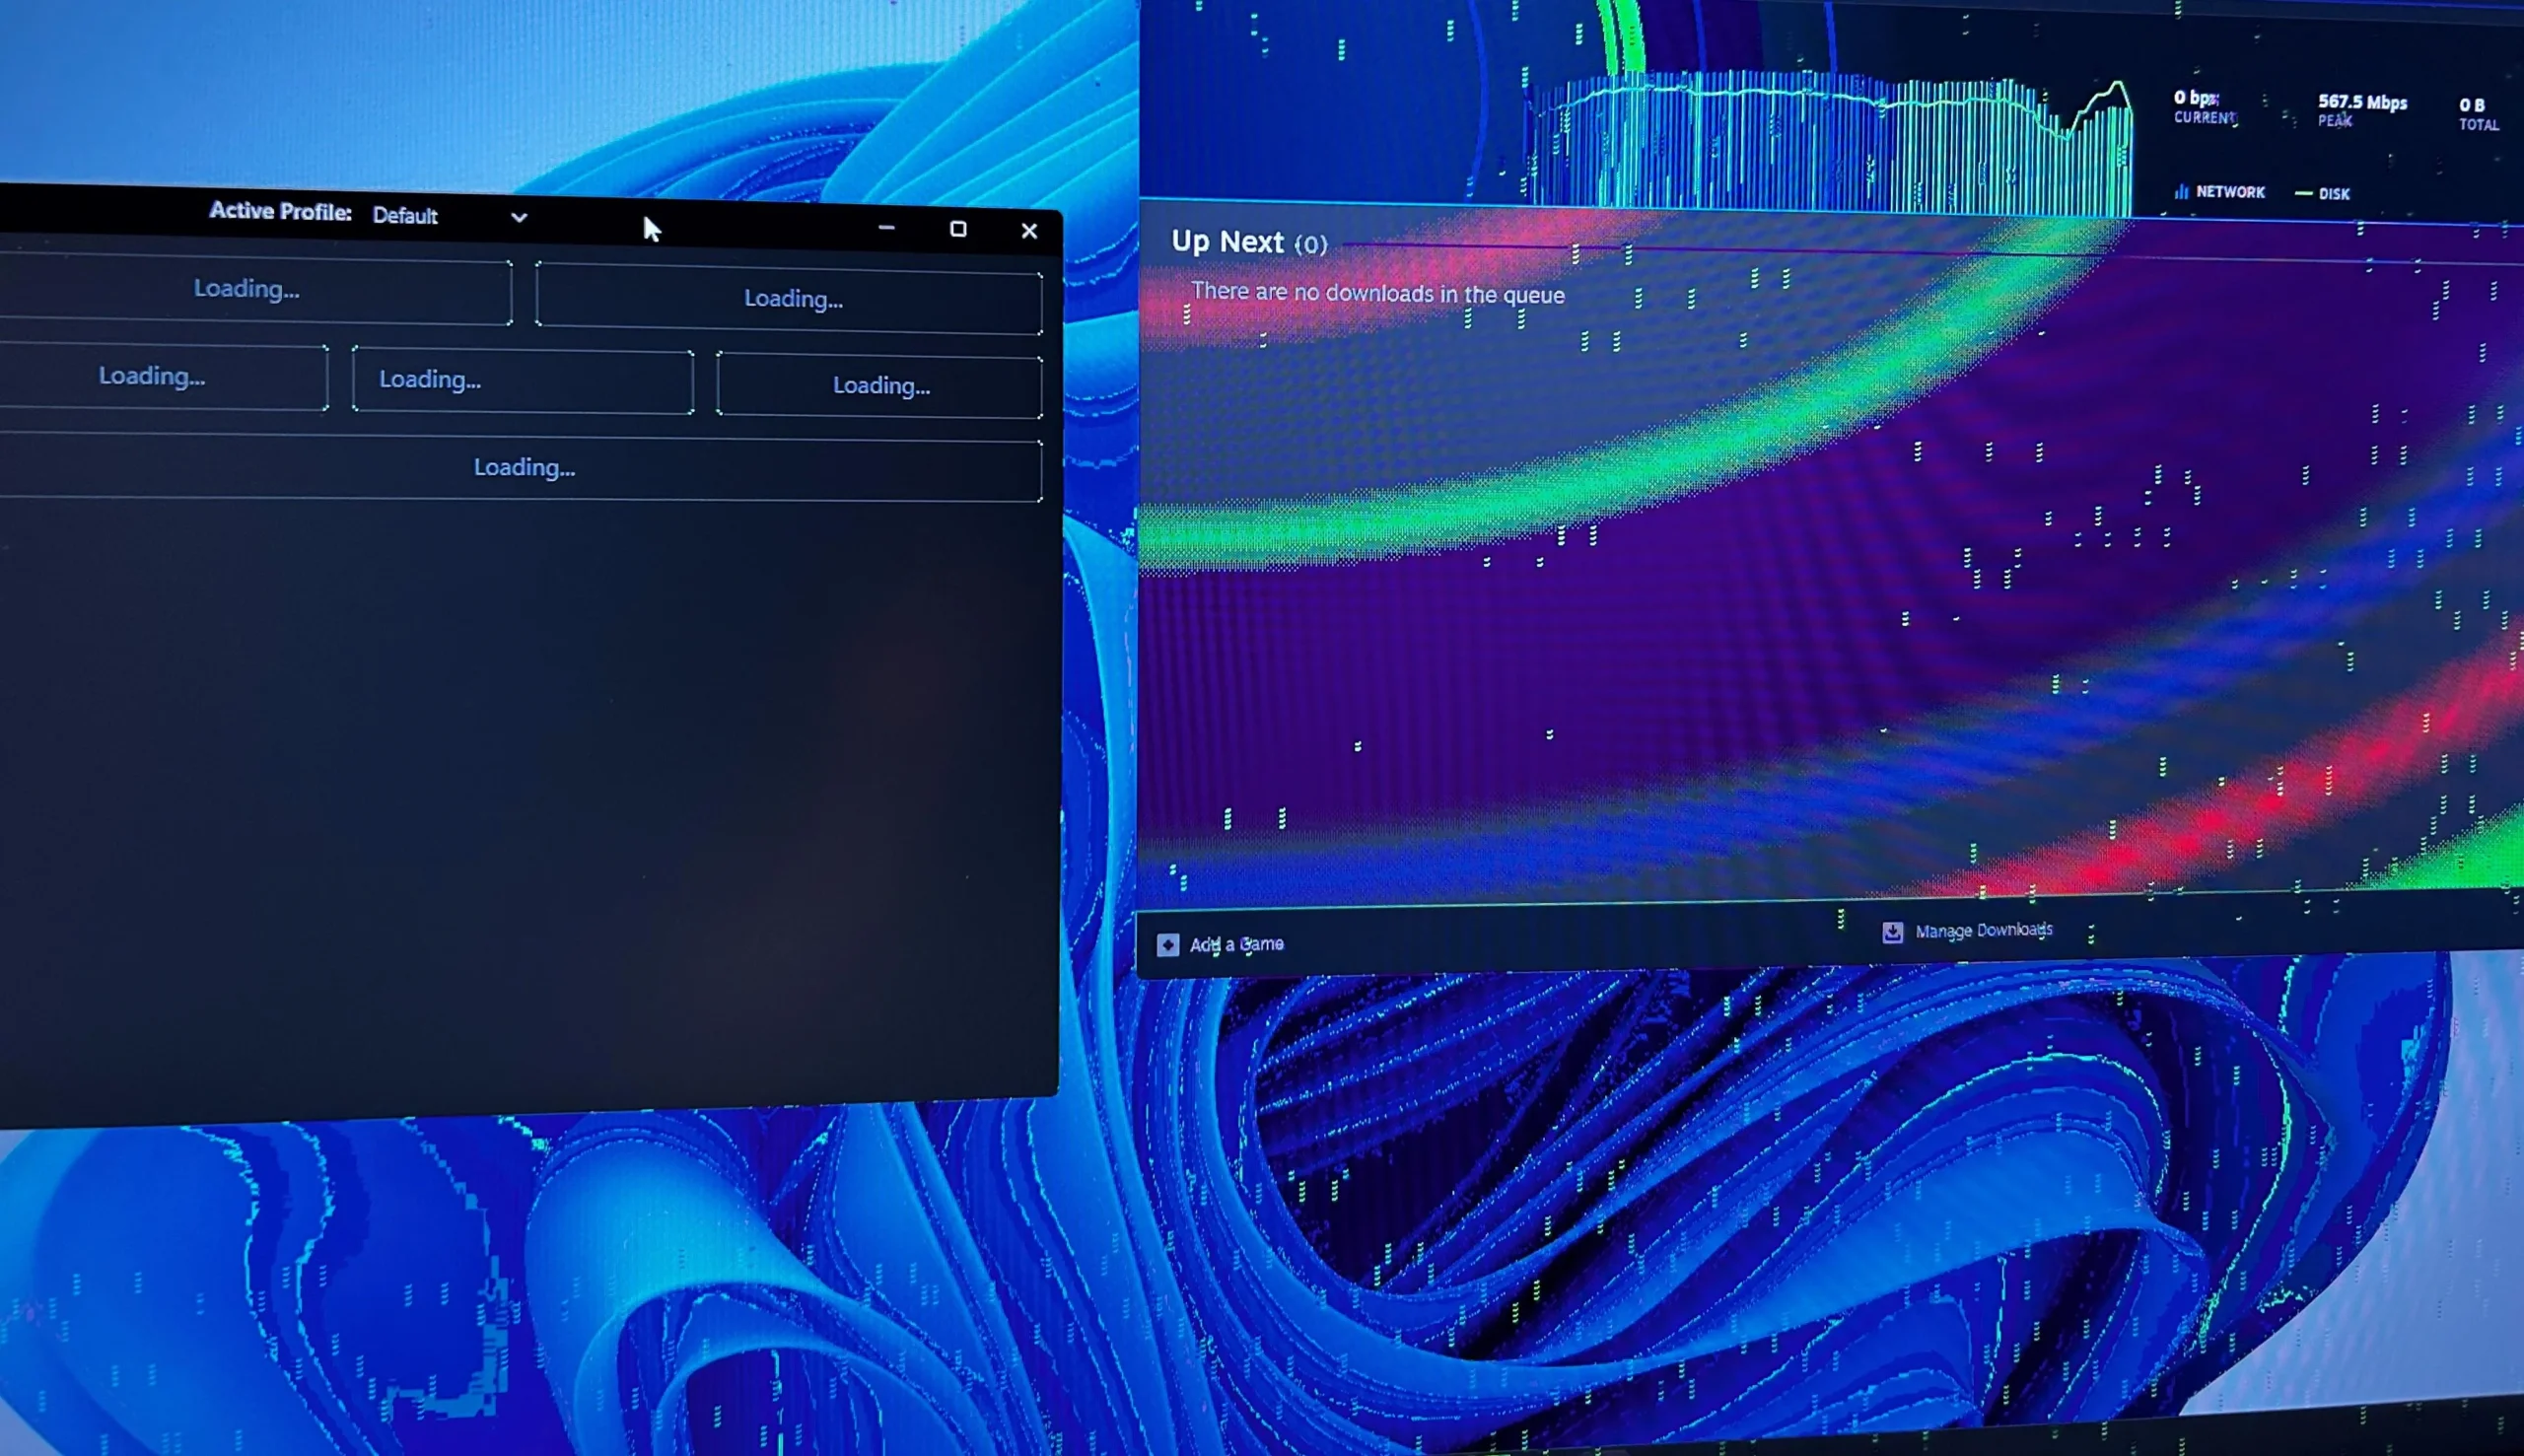This screenshot has height=1456, width=2524.
Task: Close the Active Profile window
Action: [1029, 231]
